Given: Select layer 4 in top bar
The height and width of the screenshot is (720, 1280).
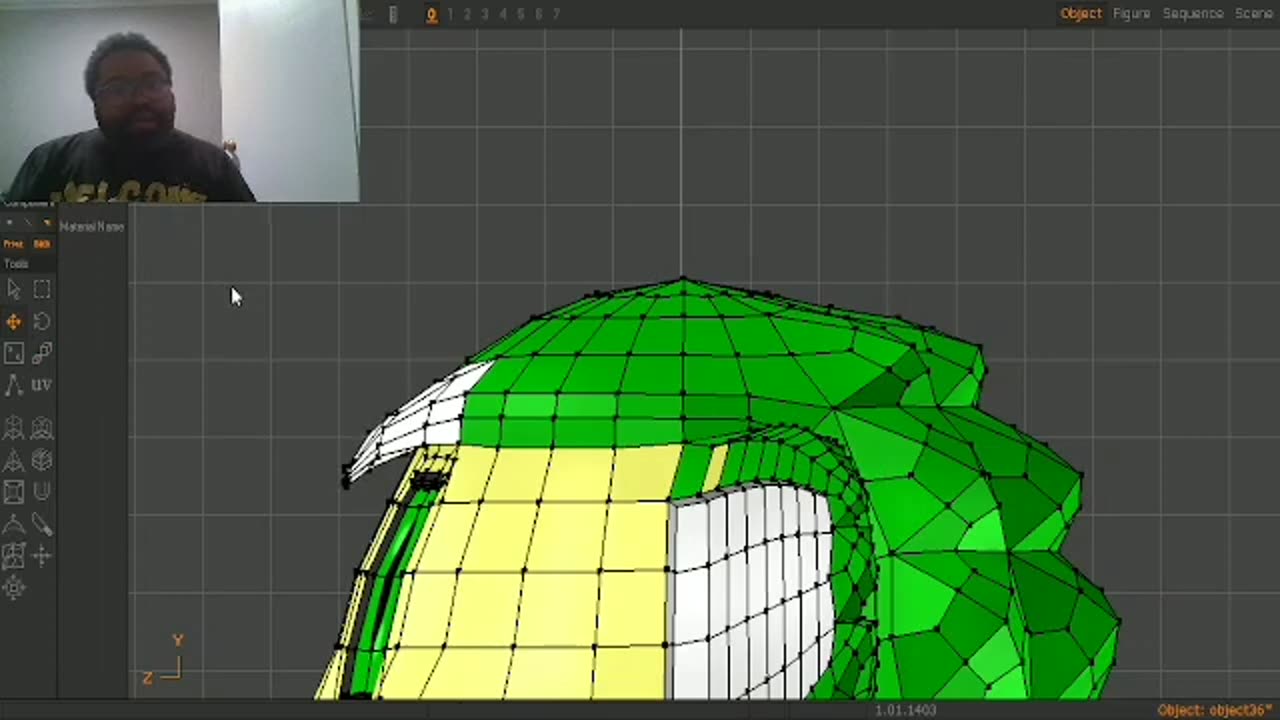Looking at the screenshot, I should point(503,14).
